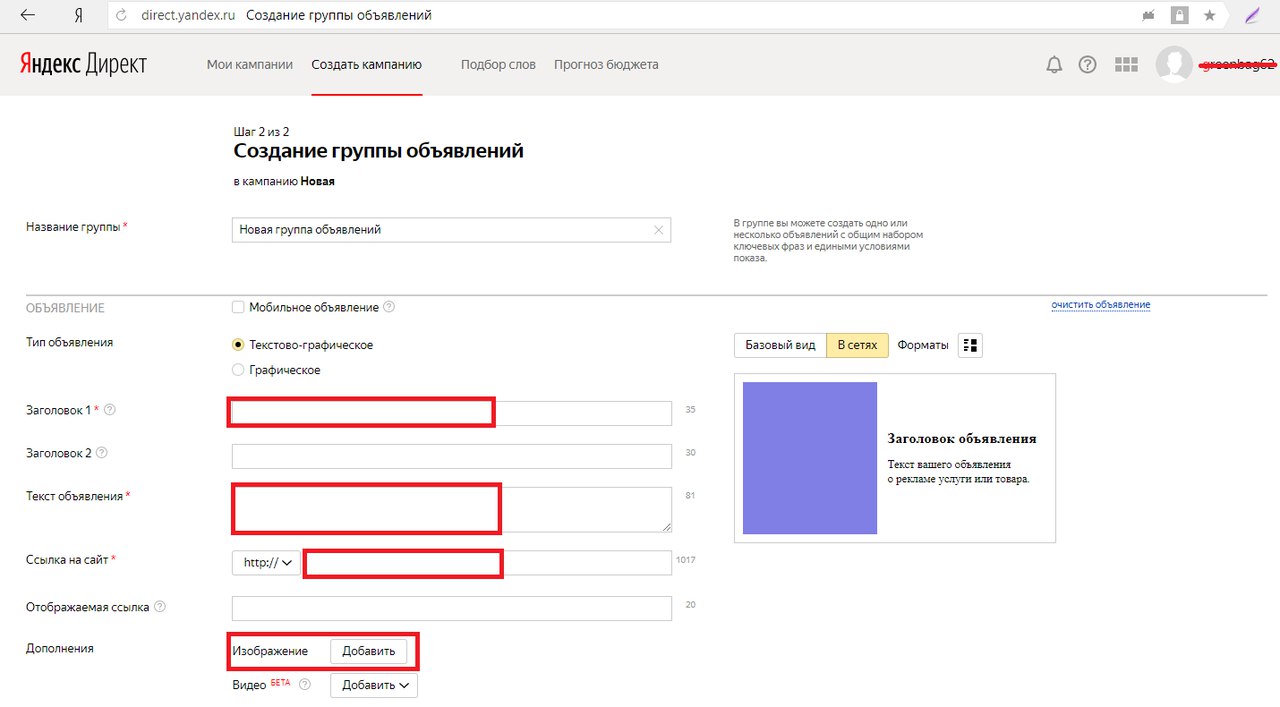Open Создать кампанию tab
Image resolution: width=1280 pixels, height=707 pixels.
(x=366, y=65)
